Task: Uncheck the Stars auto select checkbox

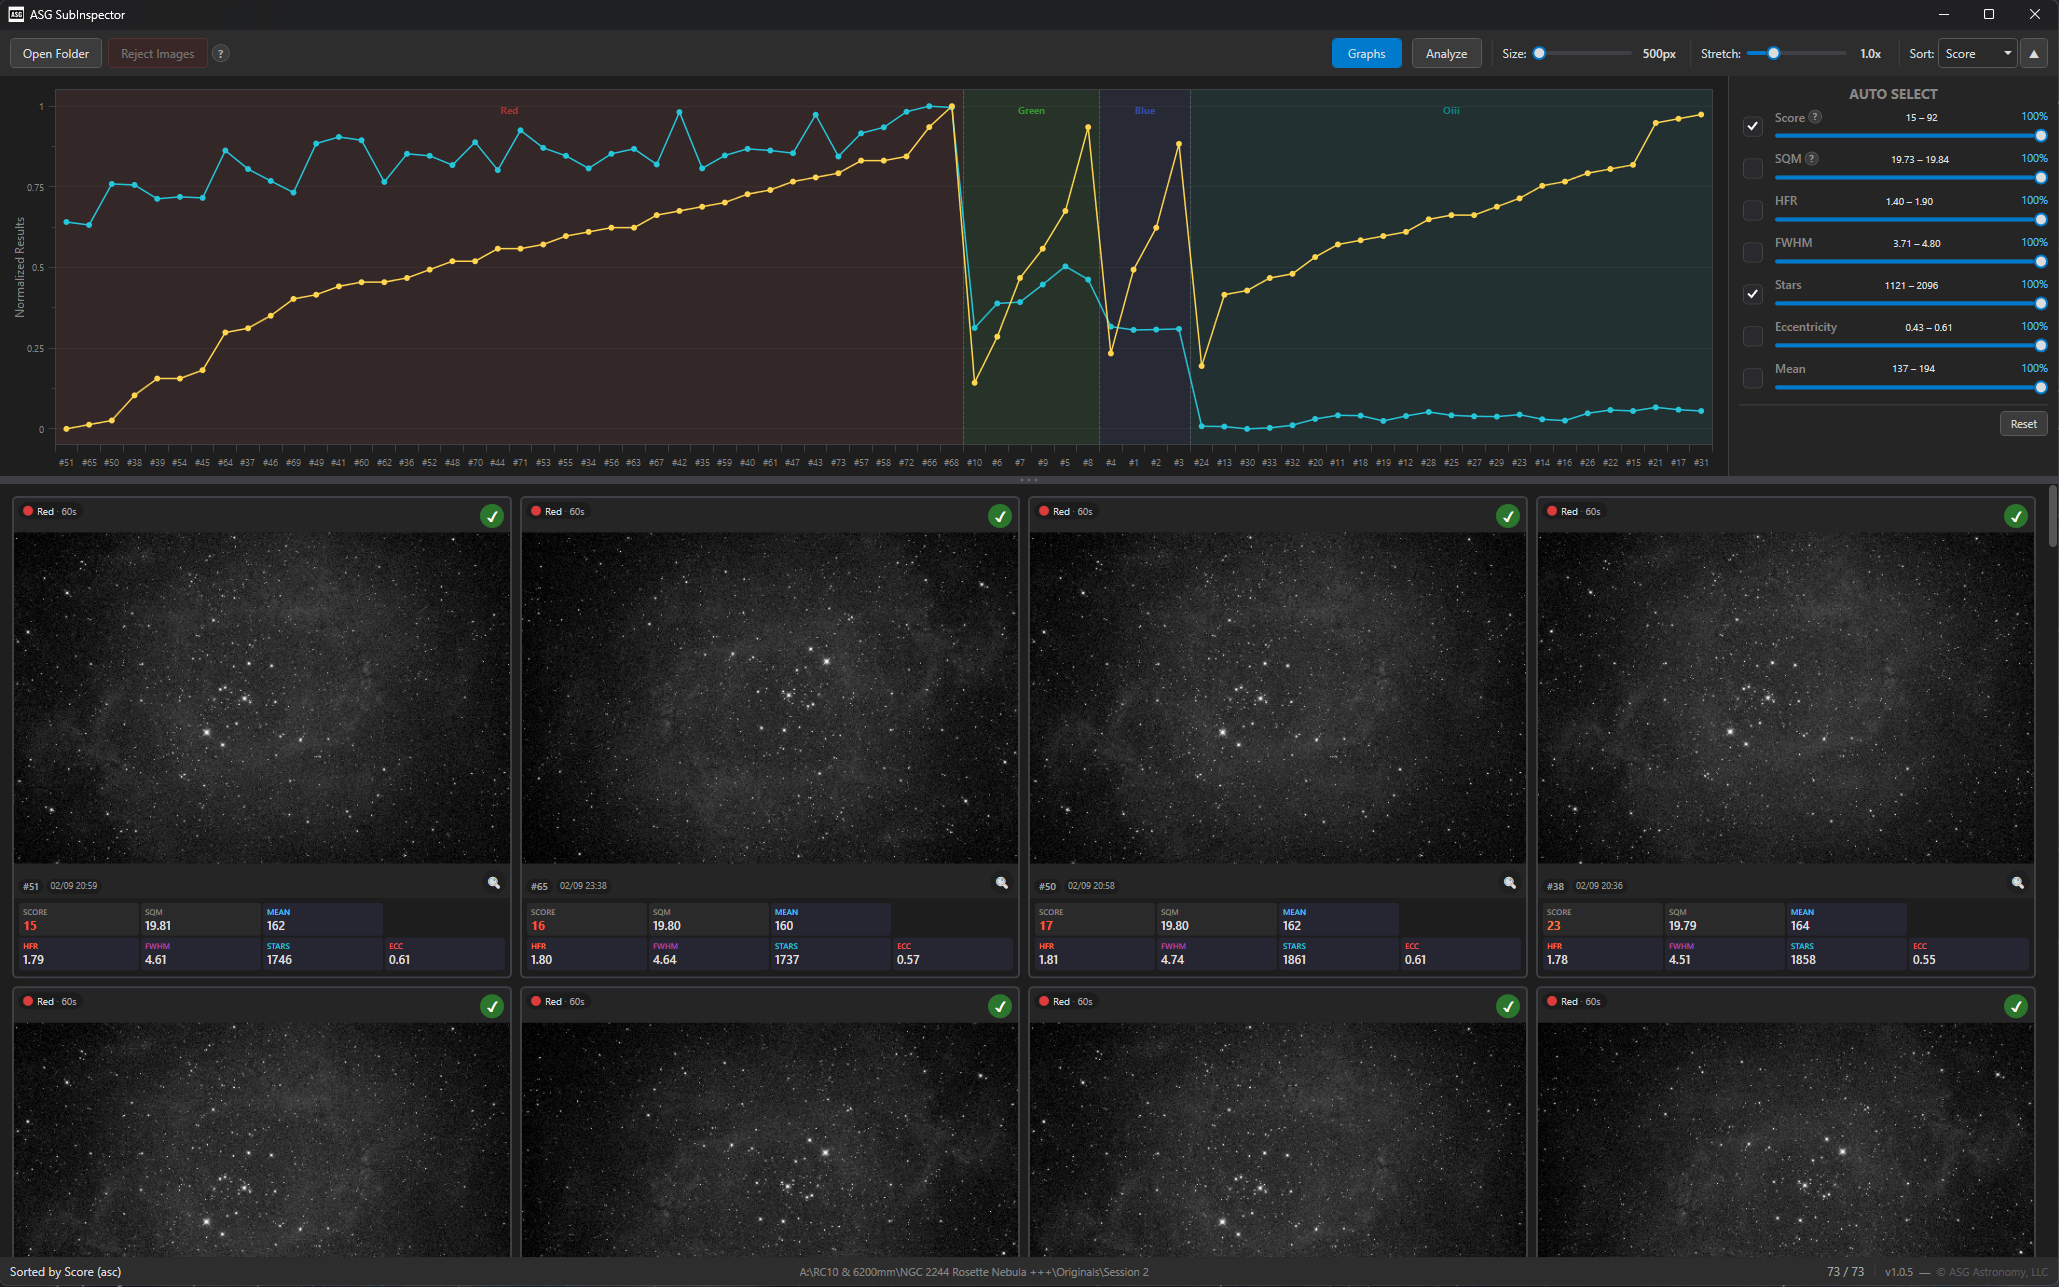Action: click(1752, 294)
